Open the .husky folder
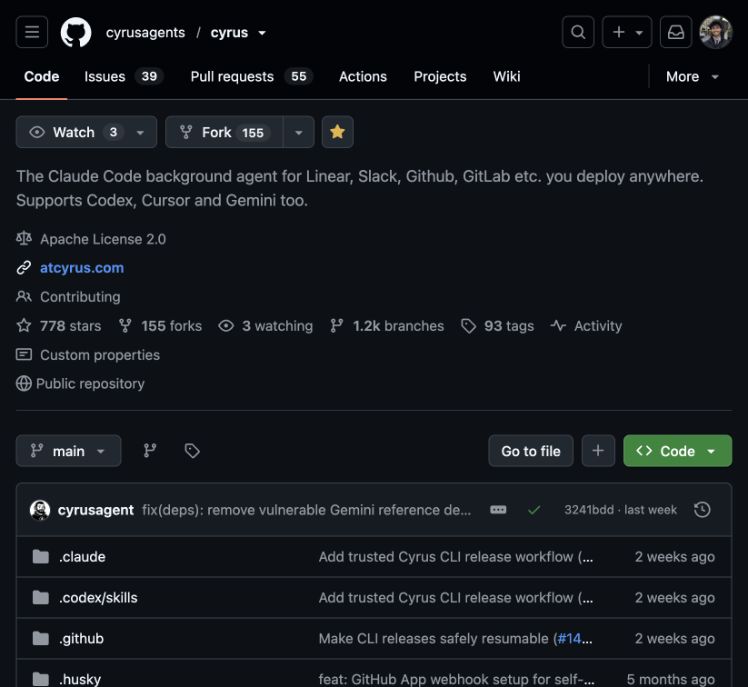Viewport: 748px width, 687px height. pos(80,679)
